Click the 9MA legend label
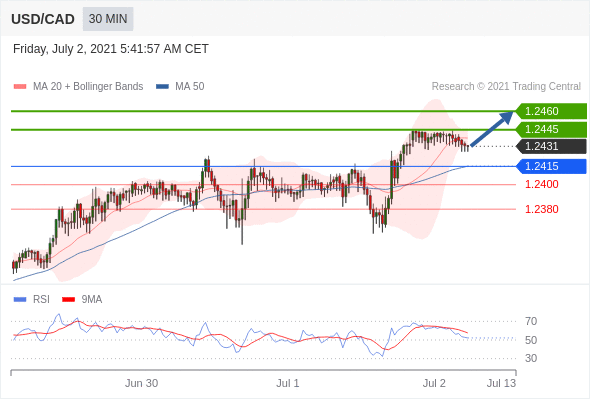Image resolution: width=590 pixels, height=400 pixels. click(x=92, y=300)
